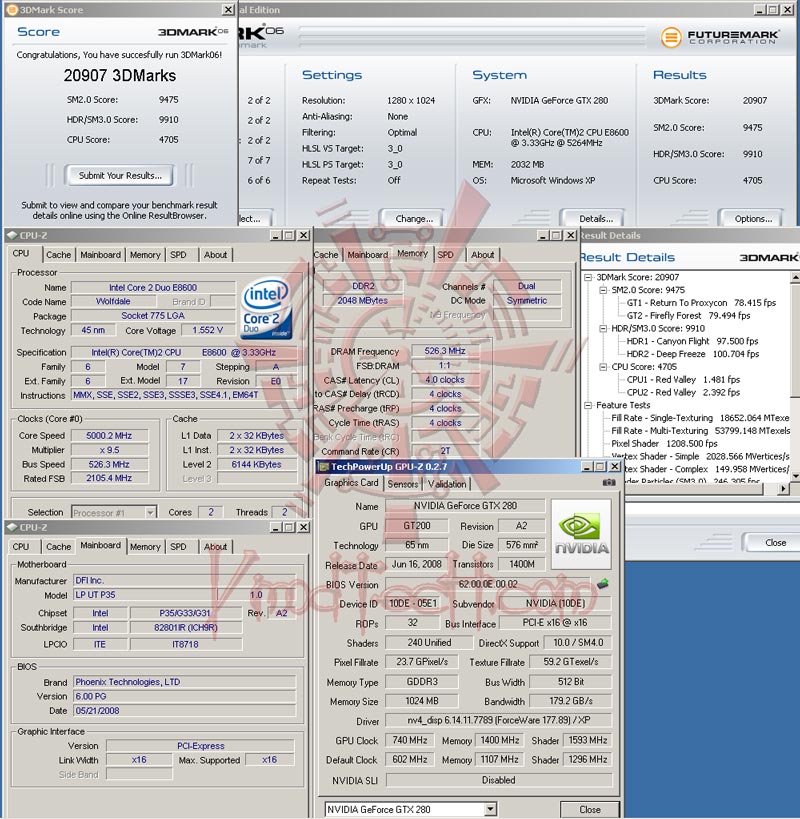The image size is (800, 819).
Task: Click the CPU-Z Core Speed value field
Action: coord(109,436)
